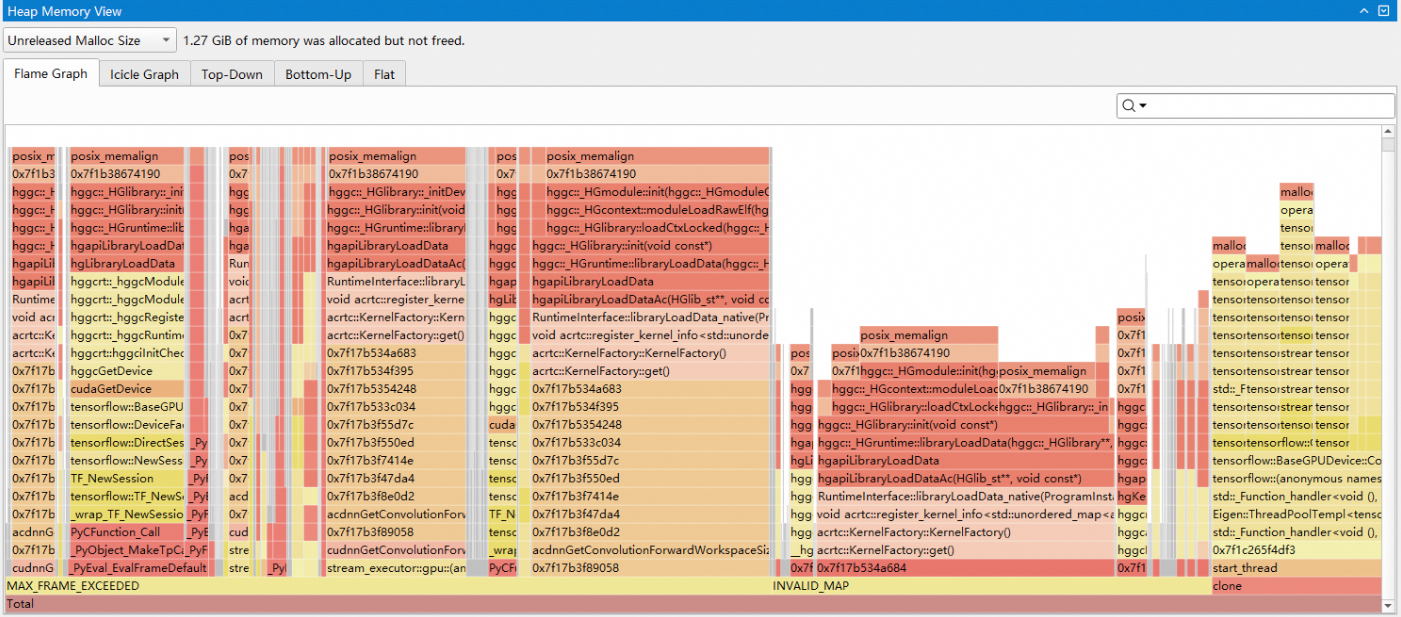
Task: Select the clone frame
Action: pos(1296,586)
